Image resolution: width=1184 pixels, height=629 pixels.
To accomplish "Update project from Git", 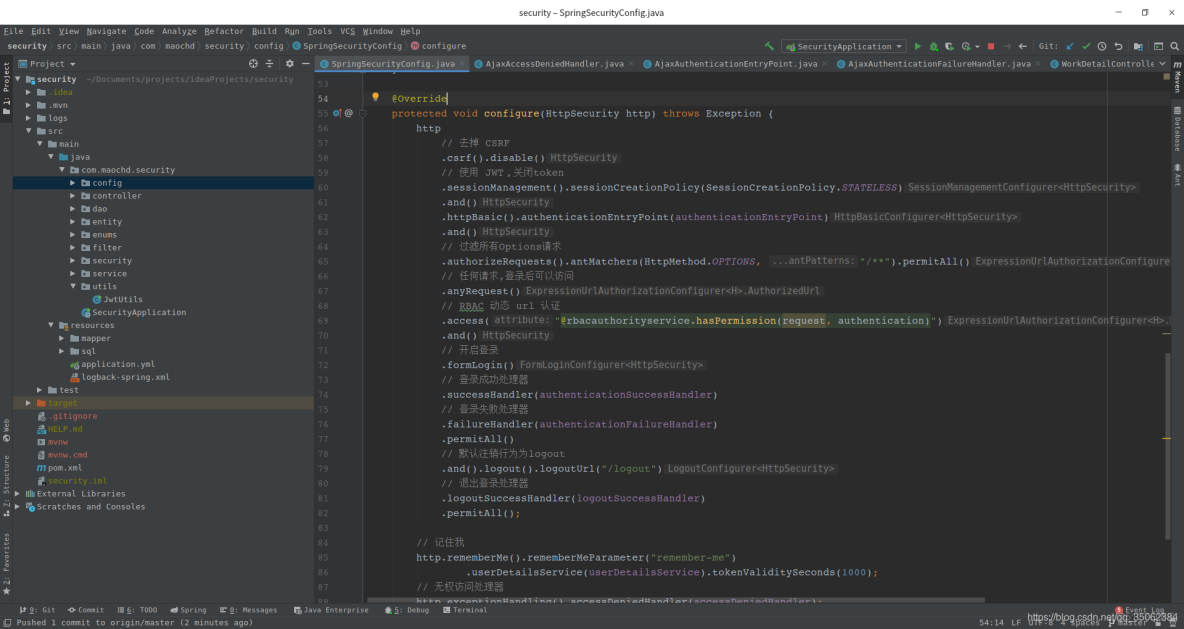I will coord(1069,46).
